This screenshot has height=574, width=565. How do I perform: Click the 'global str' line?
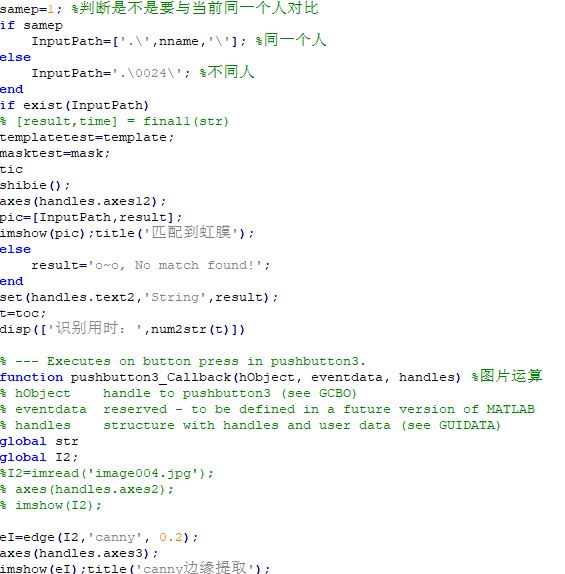[39, 441]
